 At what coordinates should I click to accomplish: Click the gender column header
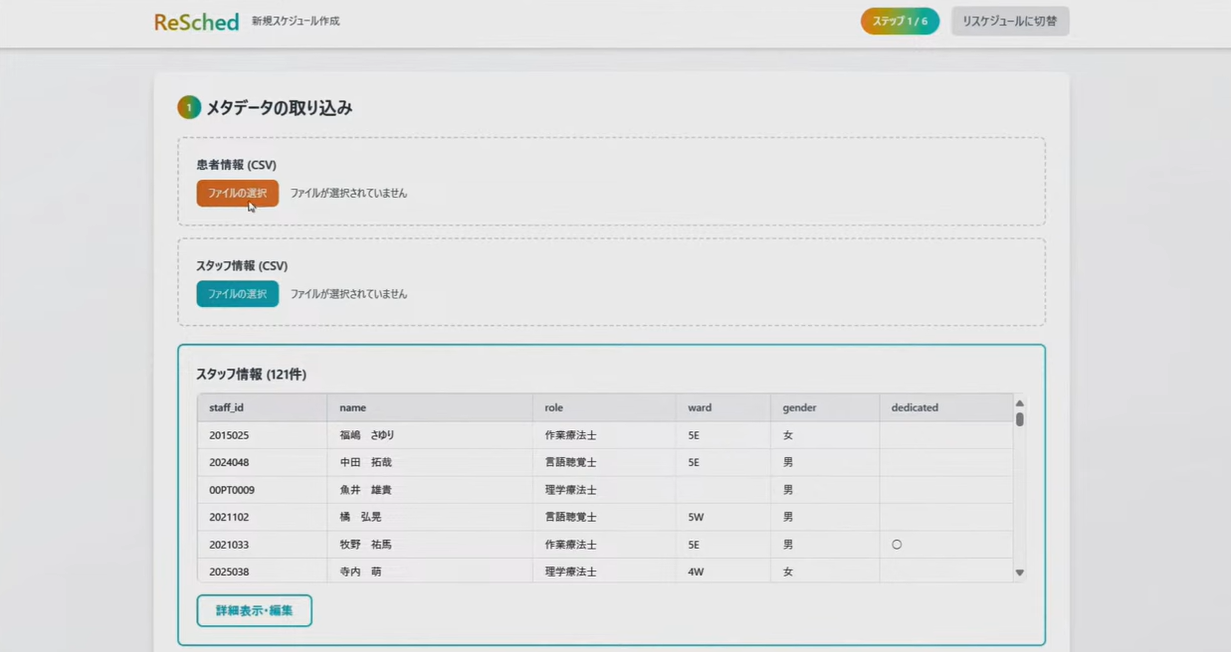tap(800, 408)
